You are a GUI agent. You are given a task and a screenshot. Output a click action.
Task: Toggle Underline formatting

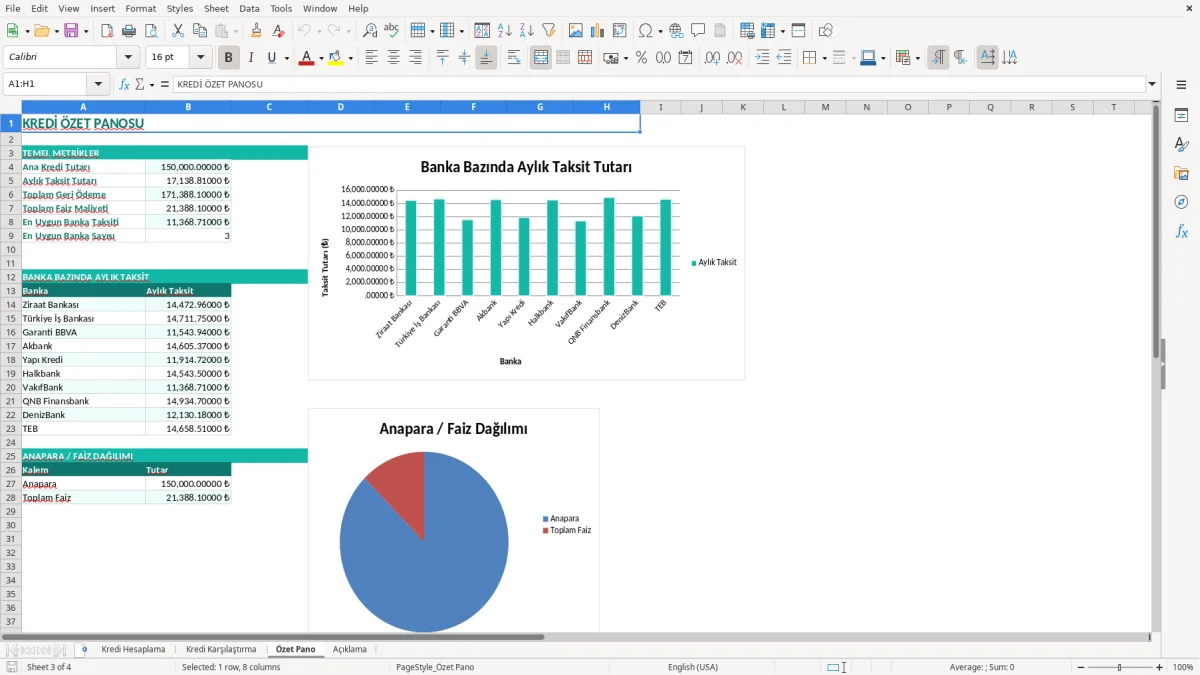272,58
